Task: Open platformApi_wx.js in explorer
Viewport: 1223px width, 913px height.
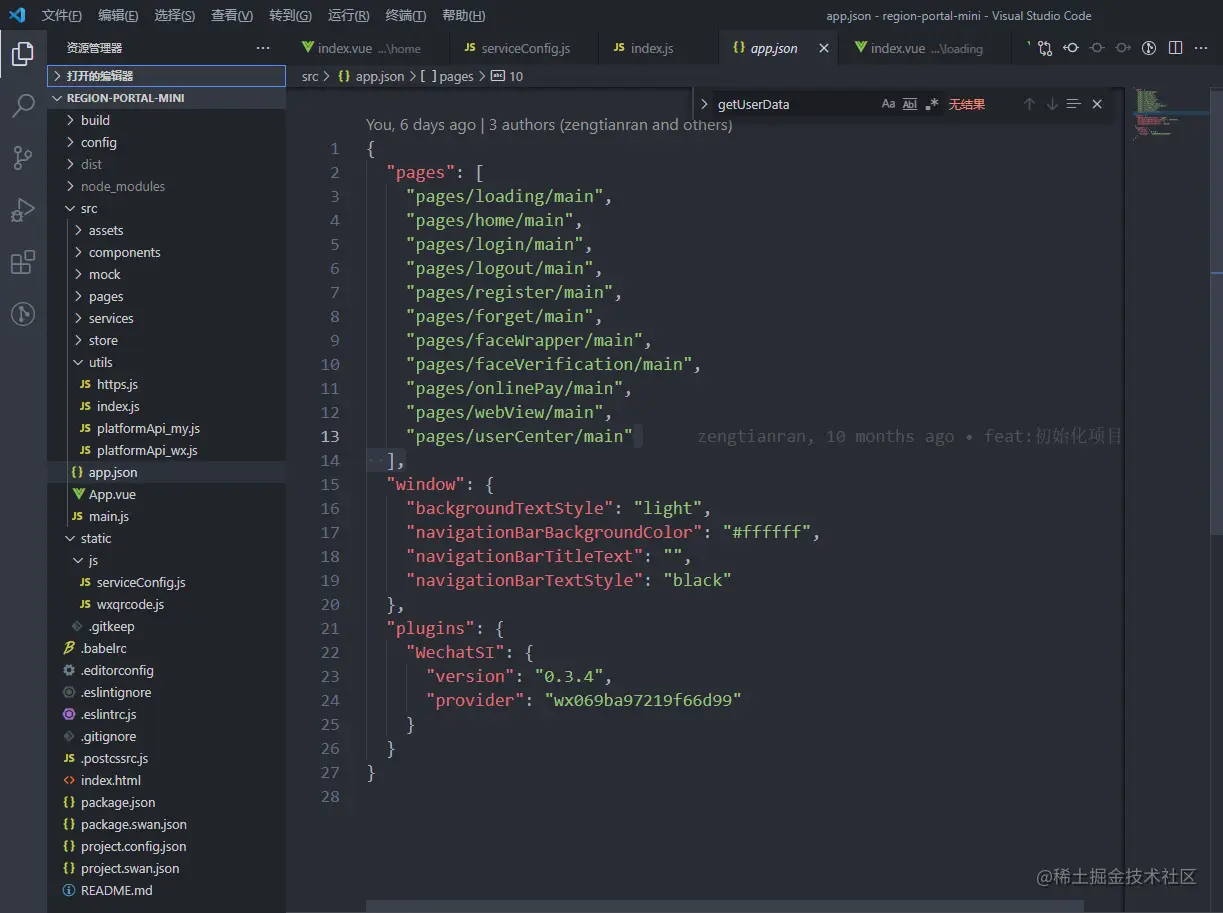Action: coord(166,450)
